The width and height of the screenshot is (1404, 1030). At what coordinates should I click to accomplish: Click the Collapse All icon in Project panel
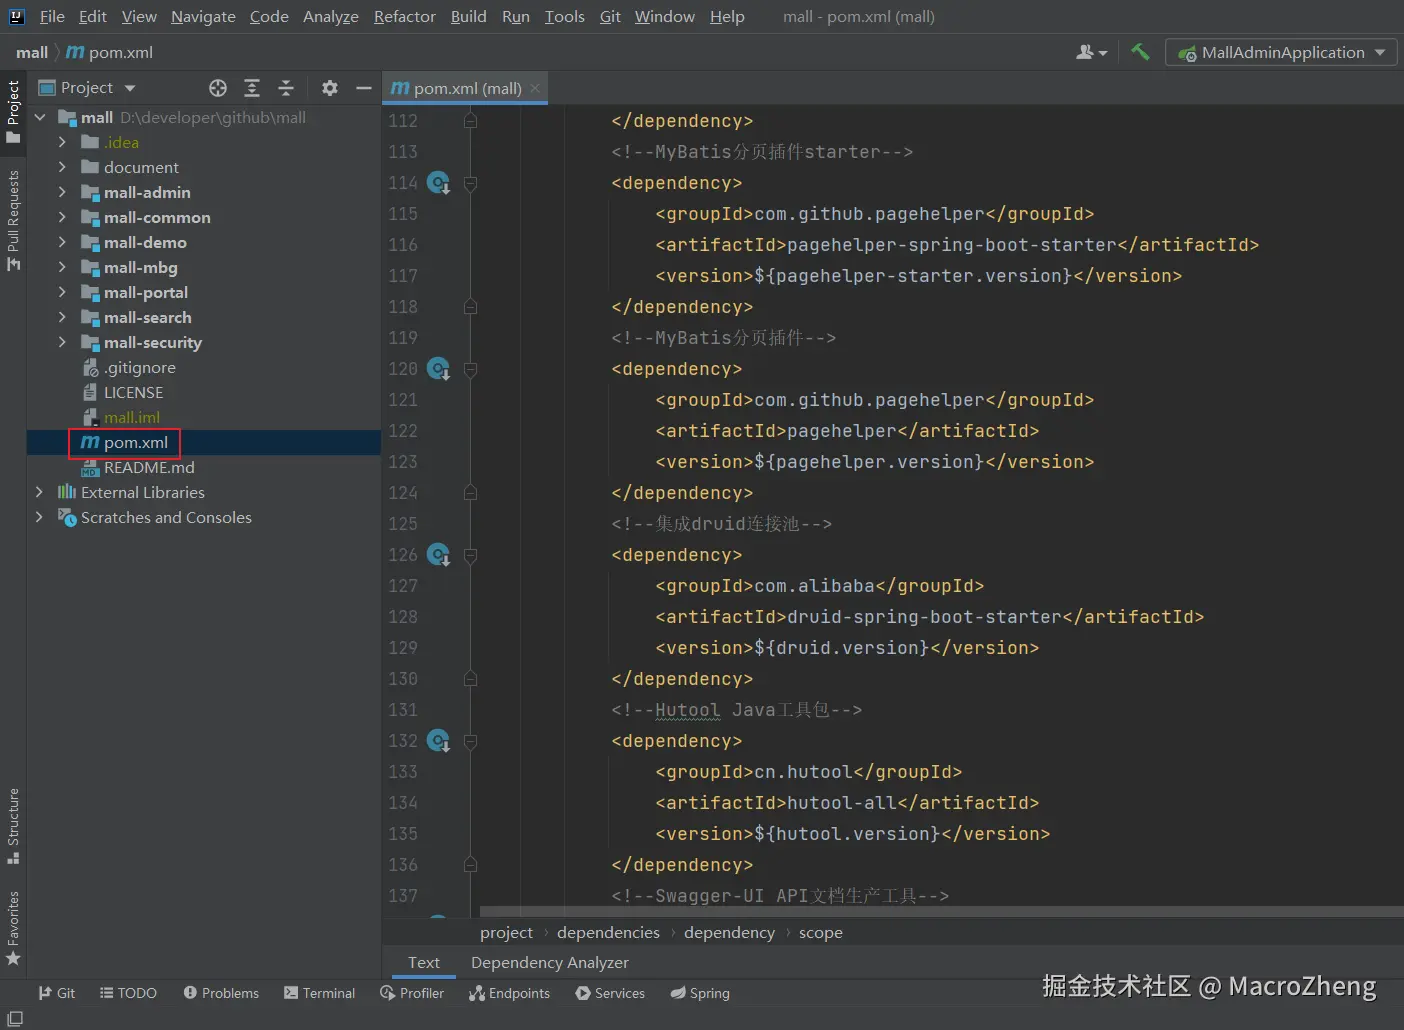pyautogui.click(x=286, y=88)
